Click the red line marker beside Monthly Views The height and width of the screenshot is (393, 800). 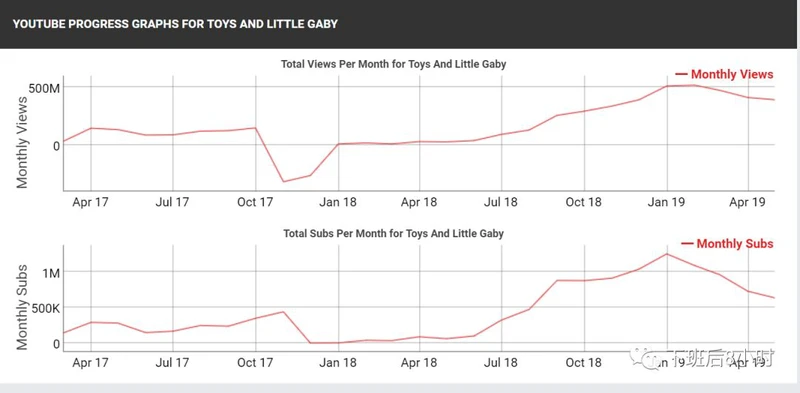pos(681,74)
